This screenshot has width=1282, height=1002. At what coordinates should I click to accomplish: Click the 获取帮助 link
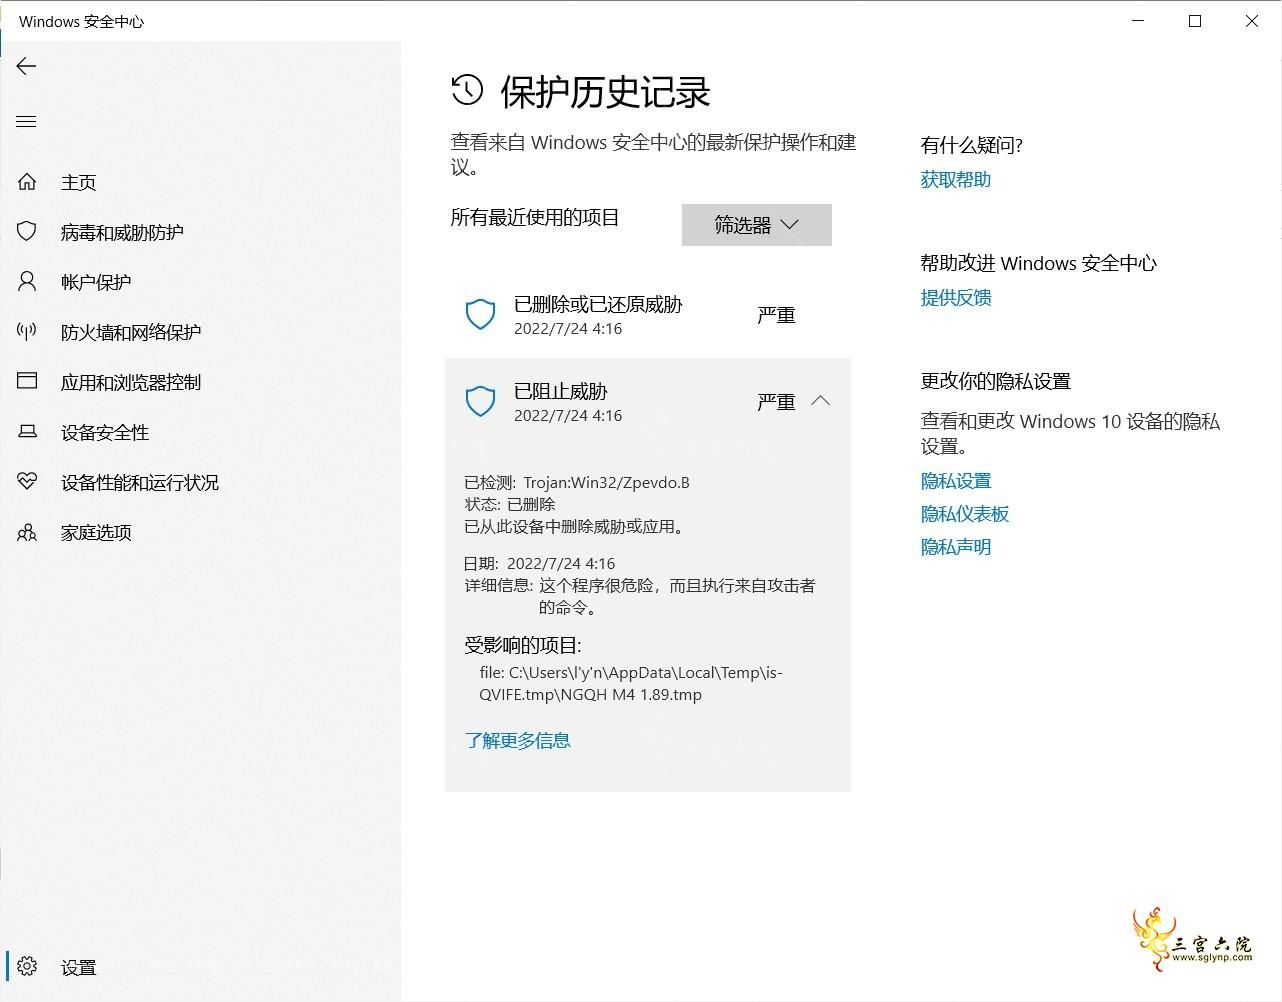tap(956, 179)
